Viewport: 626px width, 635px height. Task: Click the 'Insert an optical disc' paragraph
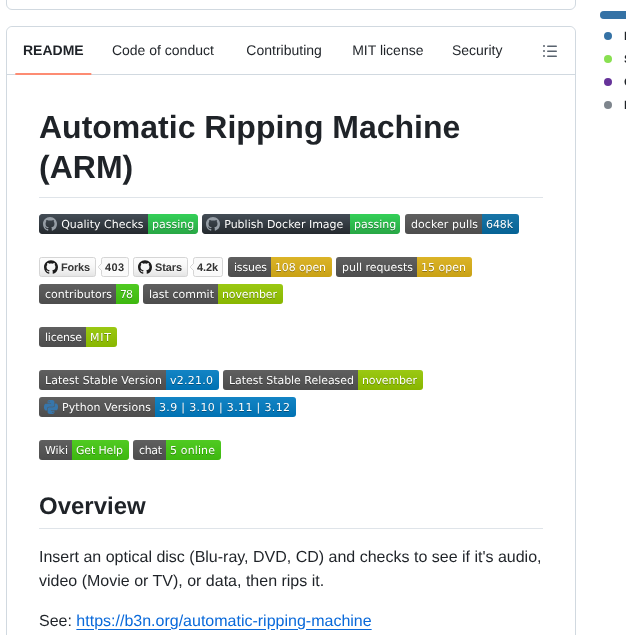pos(290,569)
